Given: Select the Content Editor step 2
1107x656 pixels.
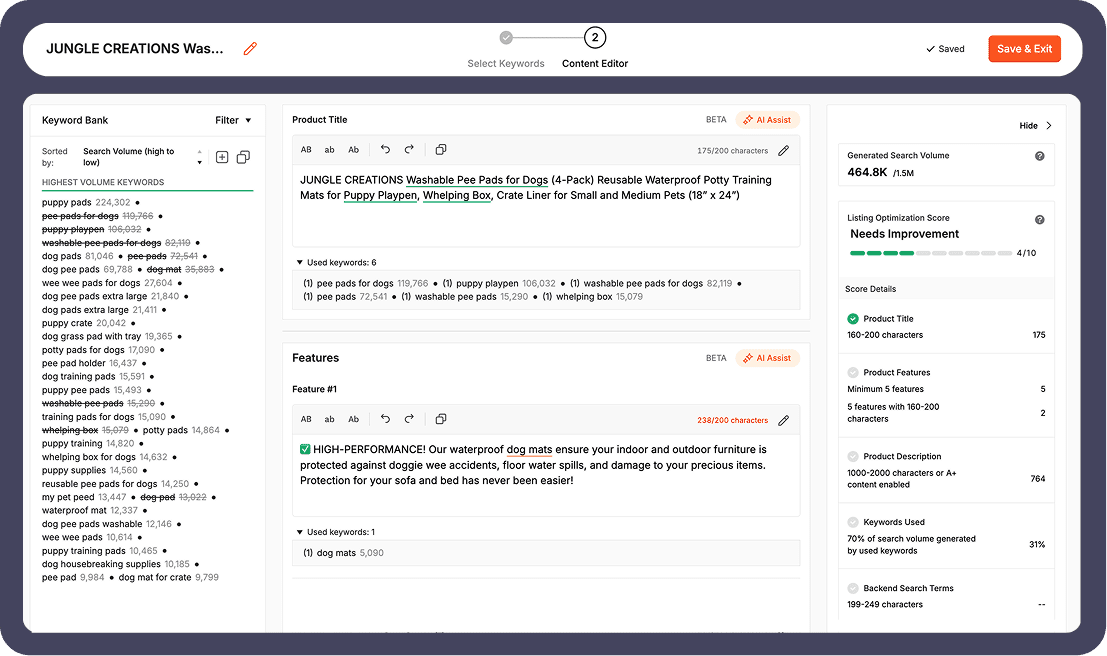Looking at the screenshot, I should tap(595, 49).
